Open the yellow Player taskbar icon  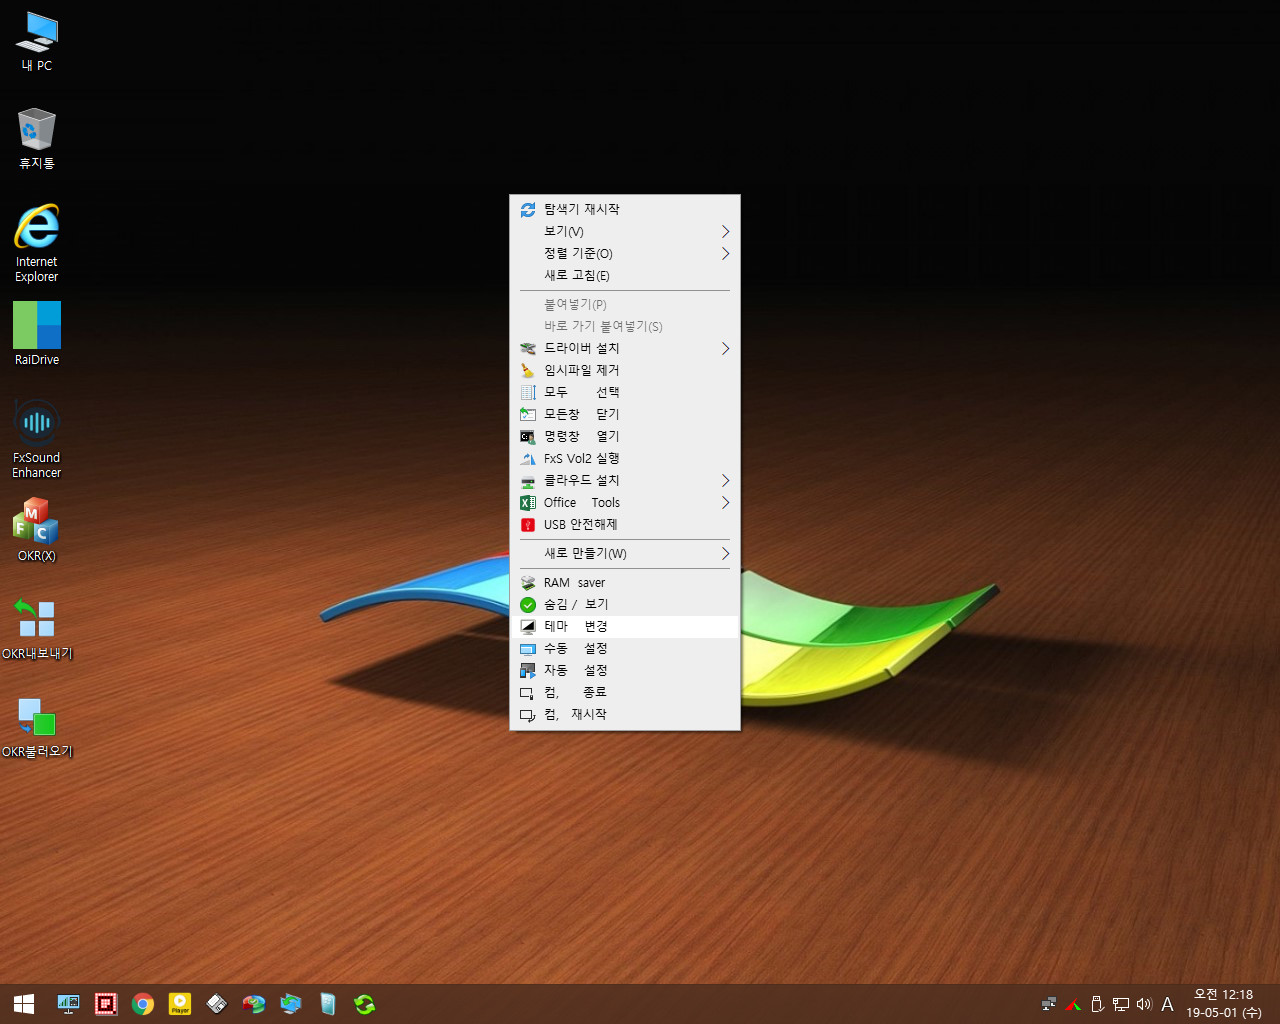[180, 1004]
